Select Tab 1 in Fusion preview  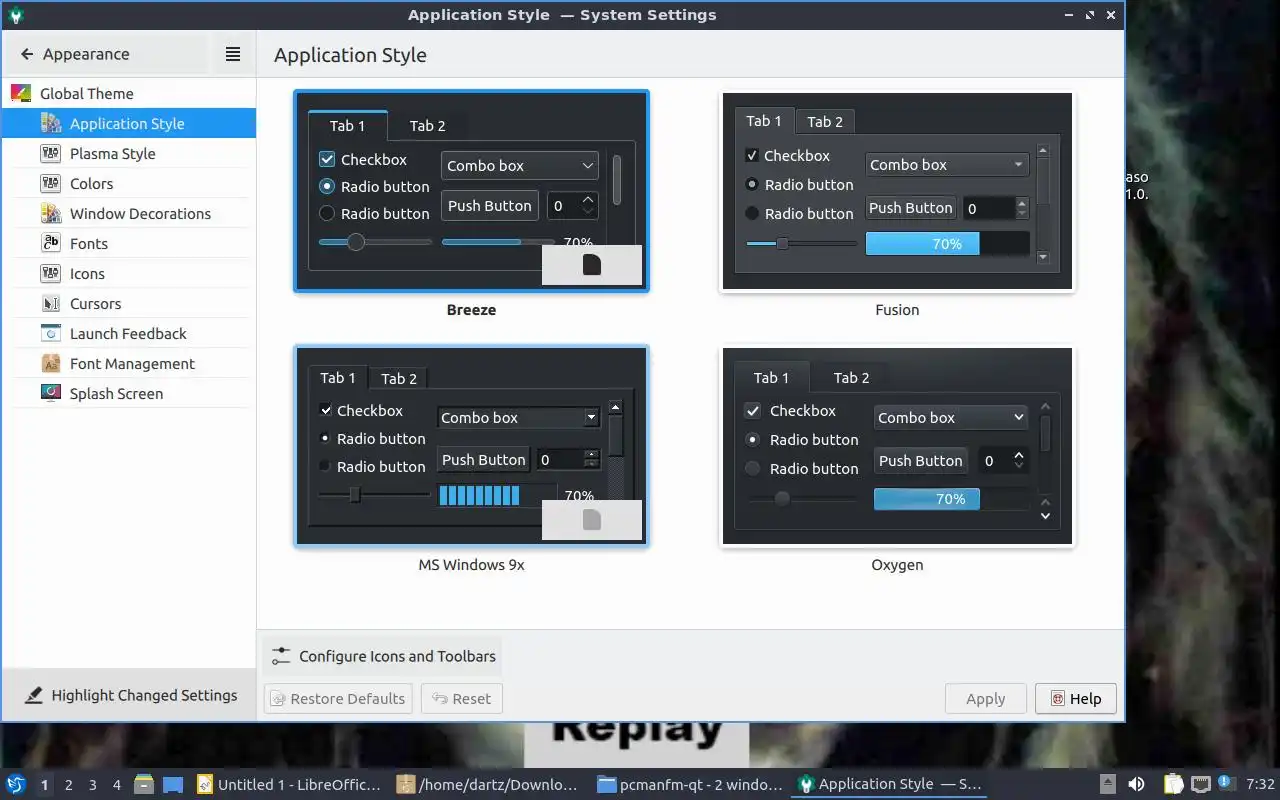click(x=764, y=121)
